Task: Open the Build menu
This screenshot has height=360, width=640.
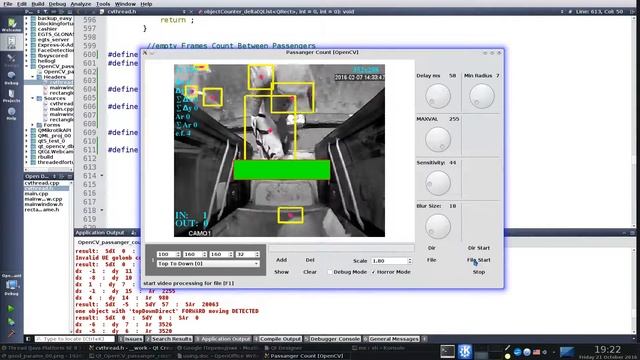Action: [38, 4]
